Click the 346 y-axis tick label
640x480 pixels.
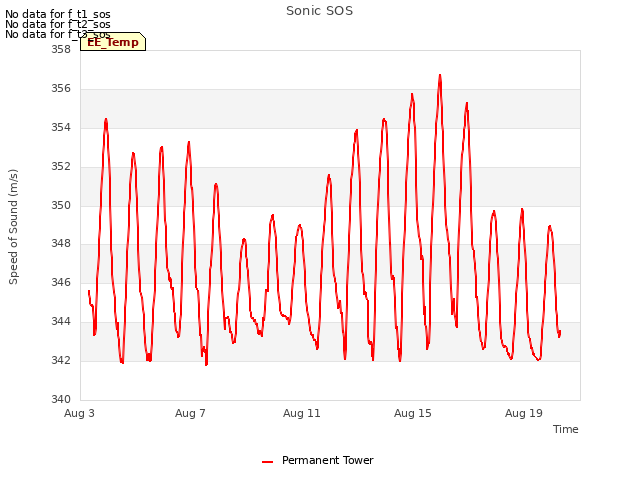[x=61, y=282]
